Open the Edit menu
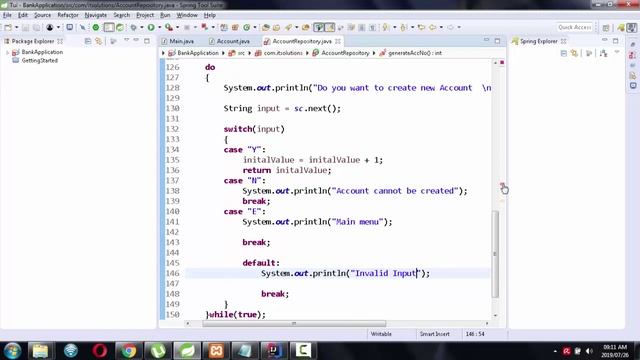The image size is (640, 360). click(23, 15)
